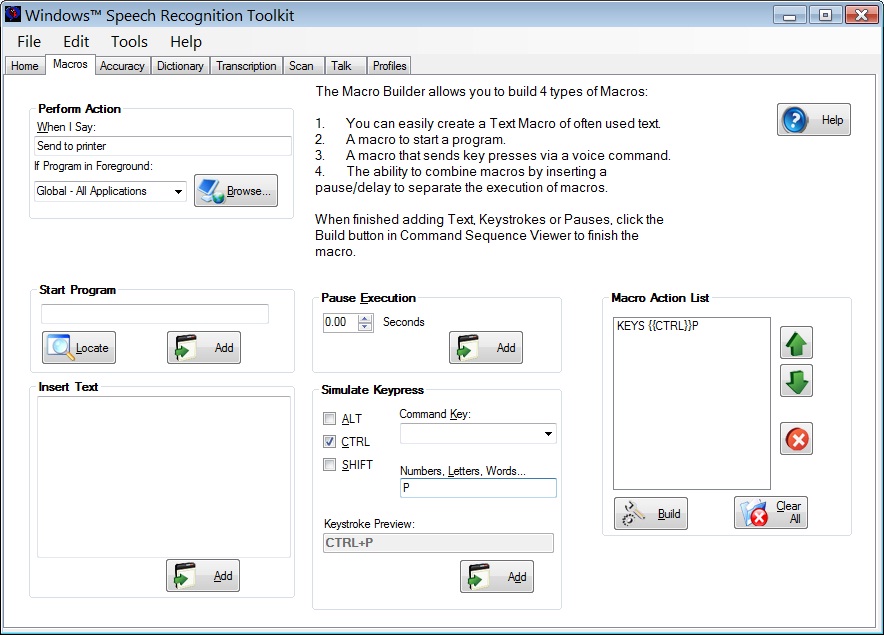Select the Macros tab
This screenshot has width=884, height=635.
click(70, 64)
